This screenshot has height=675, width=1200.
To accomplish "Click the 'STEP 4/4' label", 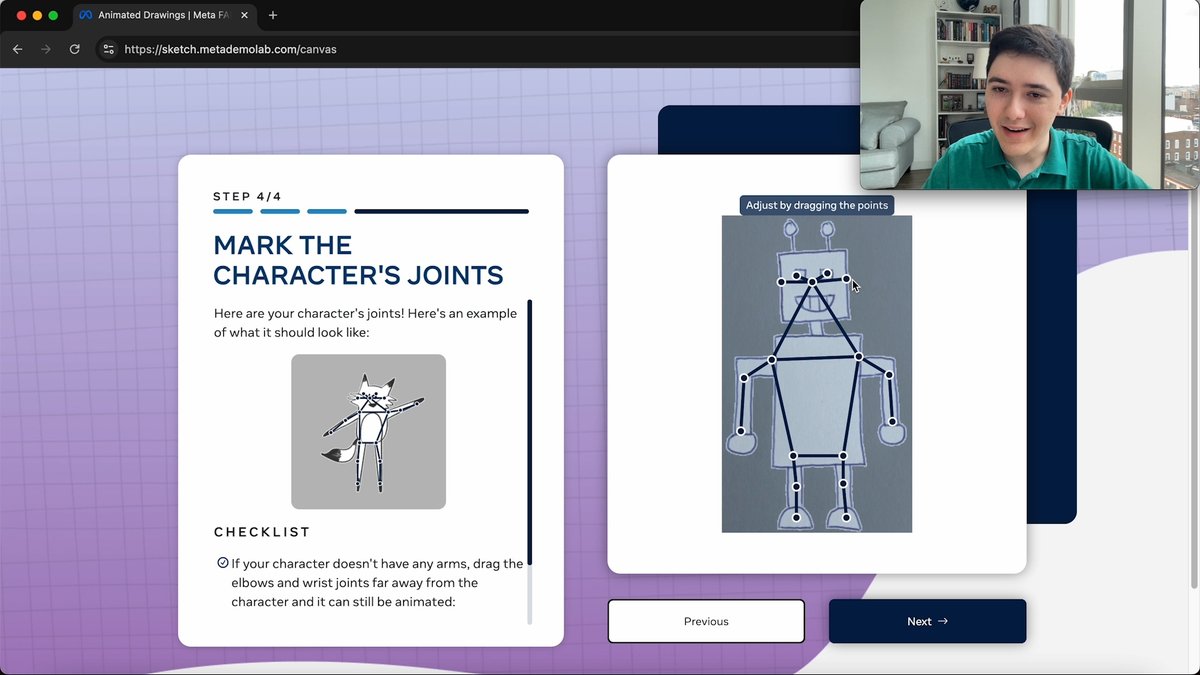I will (248, 197).
